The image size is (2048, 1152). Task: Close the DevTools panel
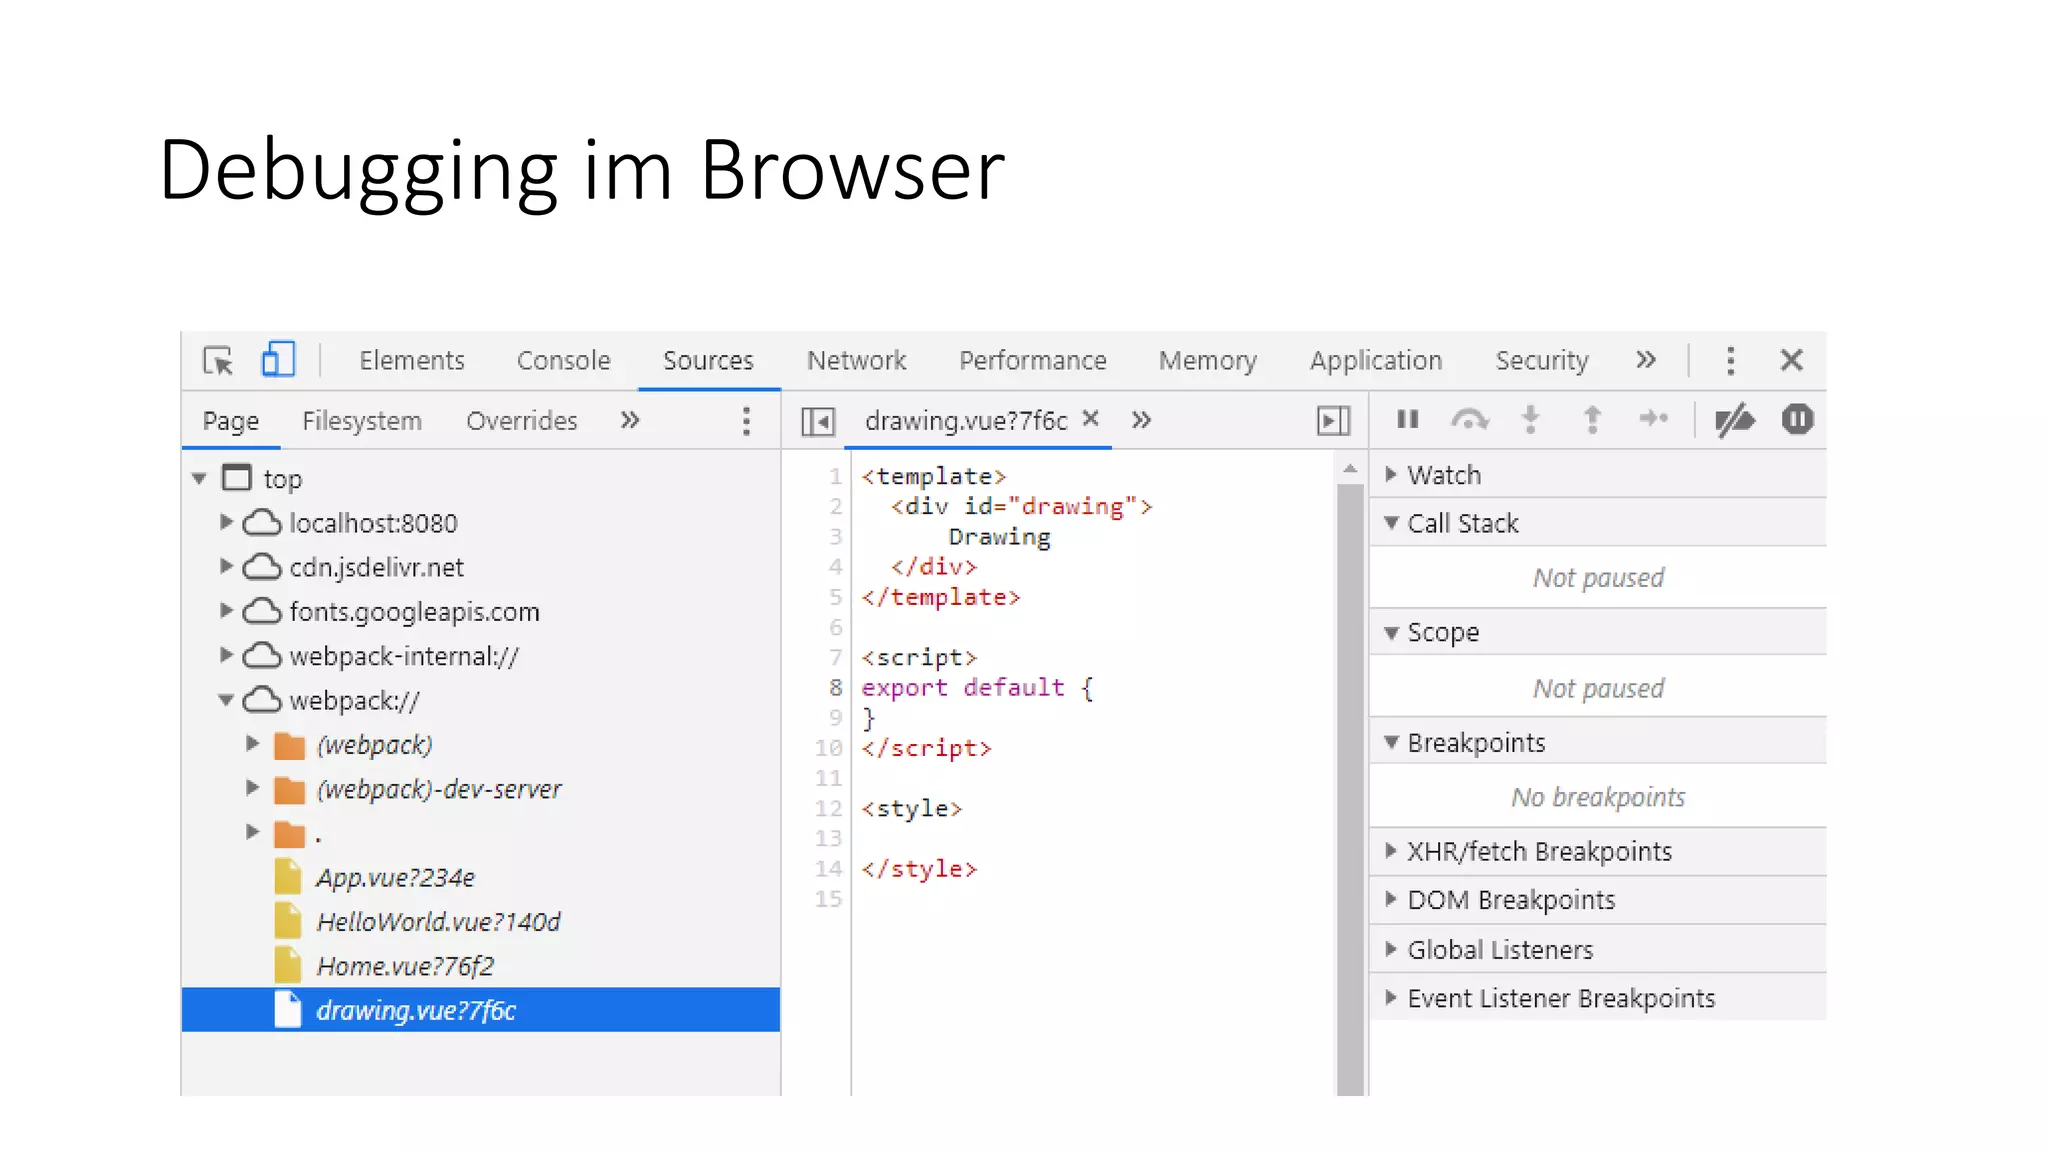(1791, 360)
